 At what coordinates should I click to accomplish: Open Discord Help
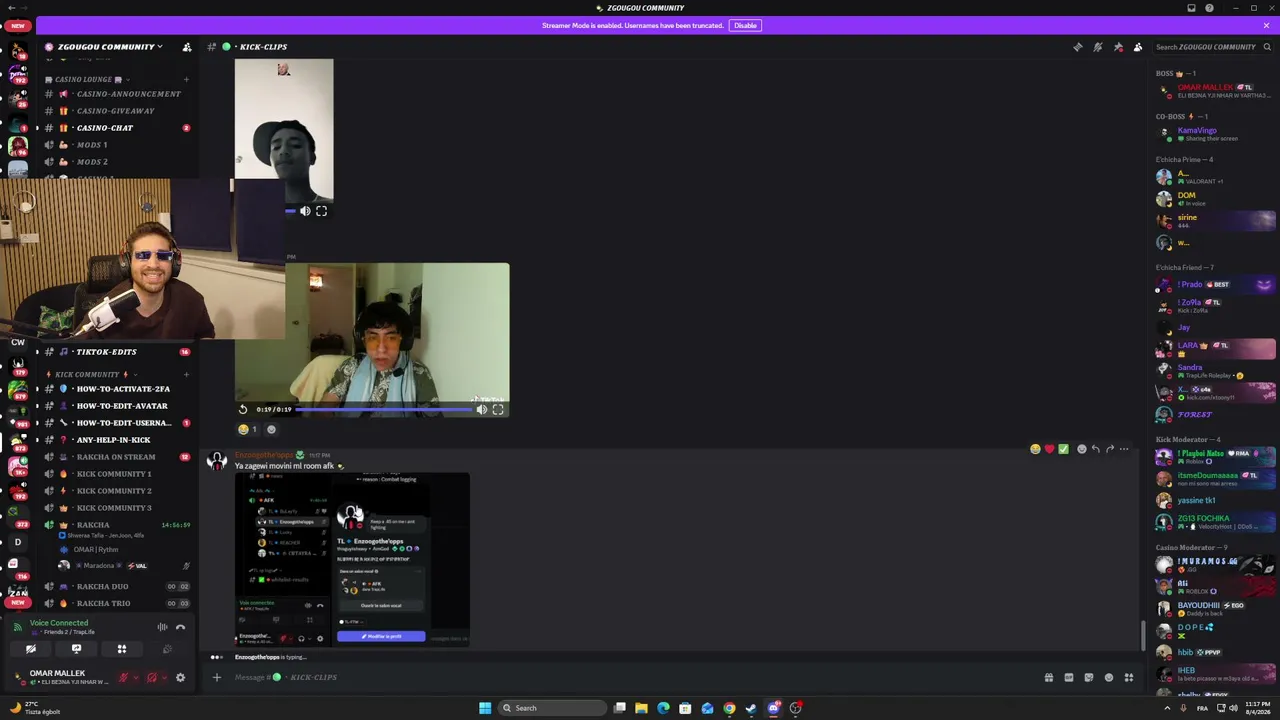tap(1209, 8)
